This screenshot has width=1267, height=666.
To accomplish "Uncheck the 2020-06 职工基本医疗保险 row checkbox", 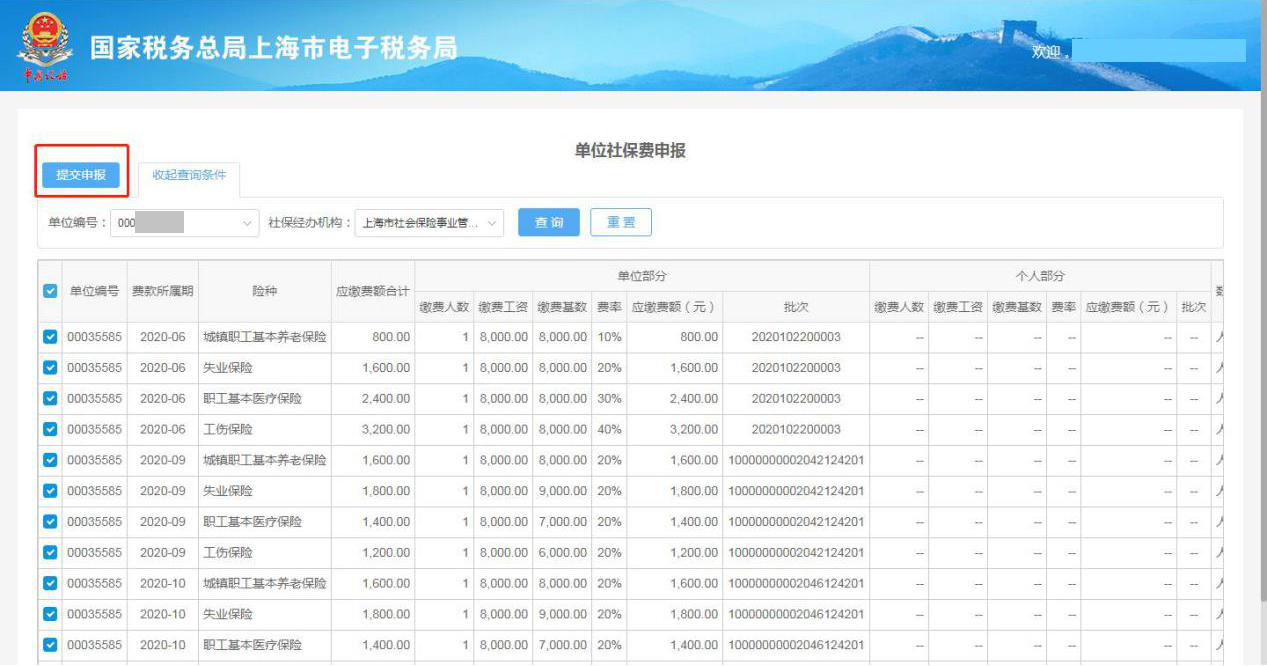I will pos(50,399).
